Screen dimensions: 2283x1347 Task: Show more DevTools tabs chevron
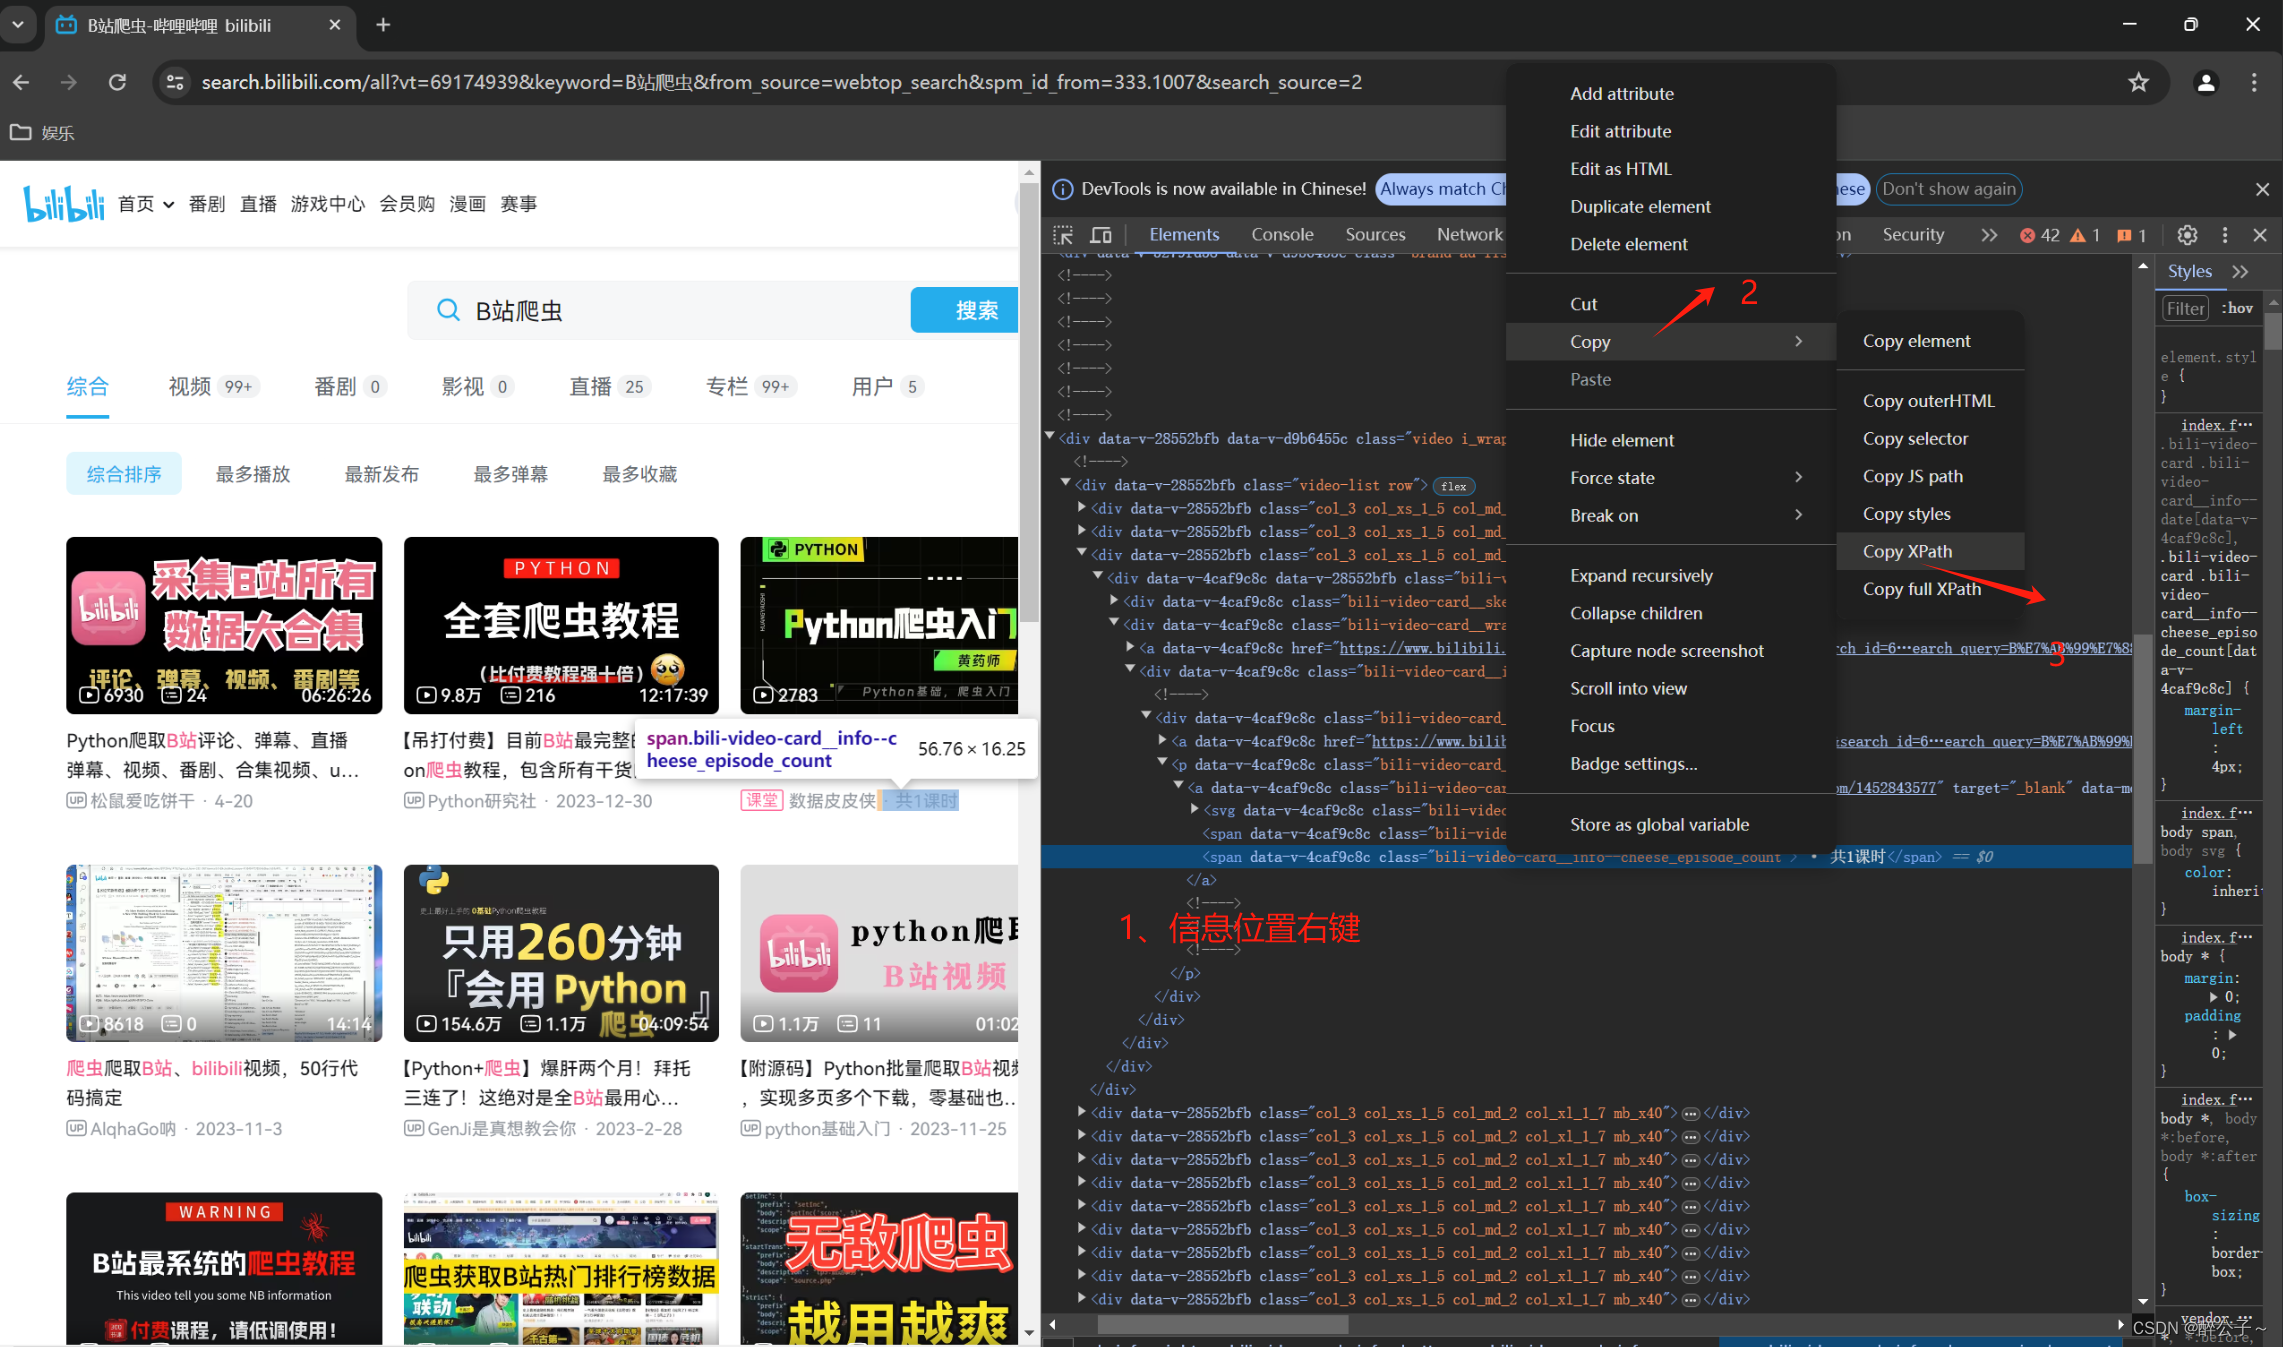pos(1989,235)
